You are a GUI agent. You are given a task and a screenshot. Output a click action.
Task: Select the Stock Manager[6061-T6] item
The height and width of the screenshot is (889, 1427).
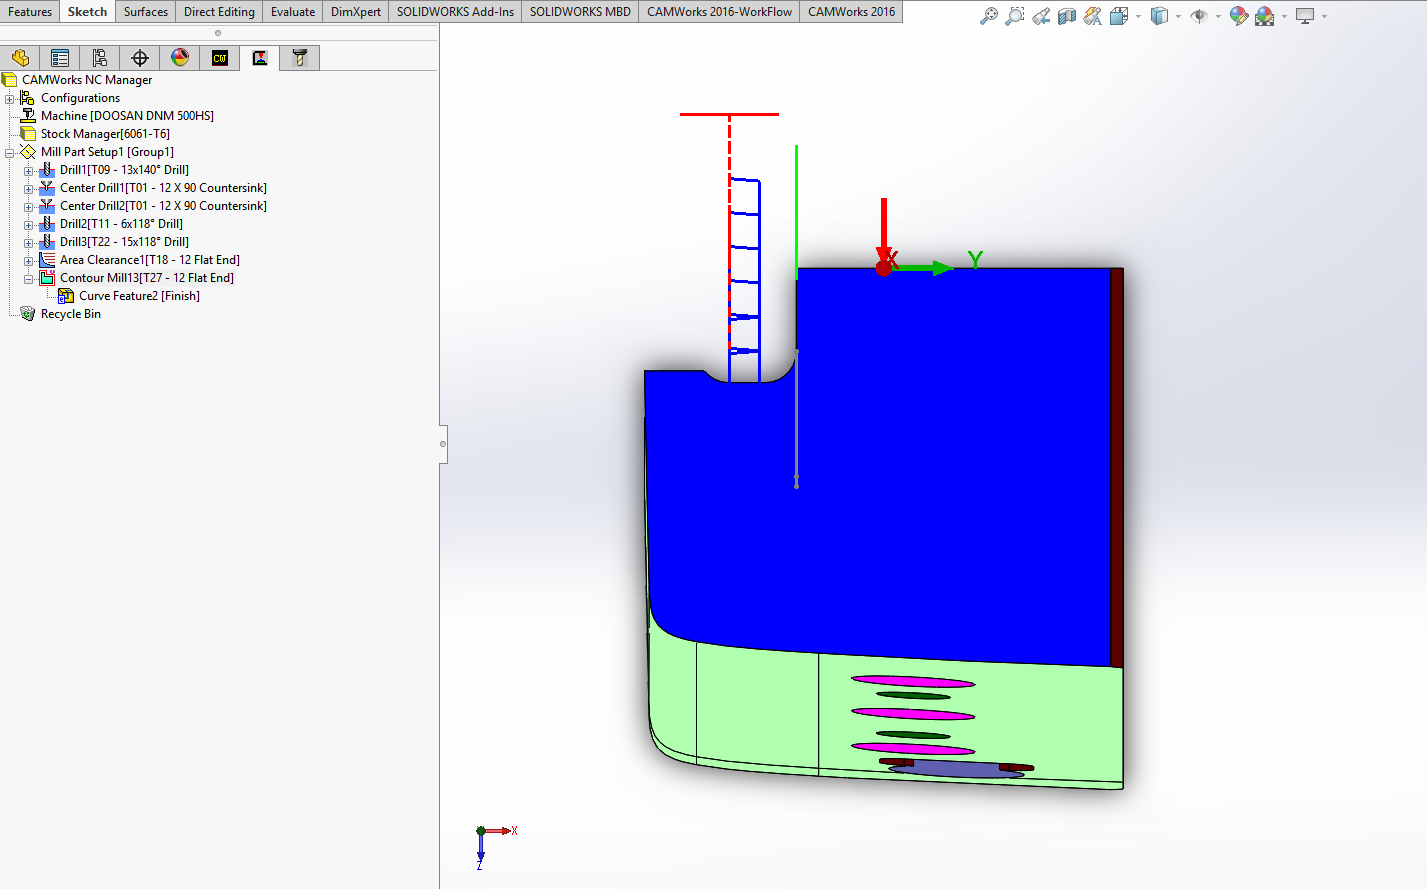[x=105, y=134]
